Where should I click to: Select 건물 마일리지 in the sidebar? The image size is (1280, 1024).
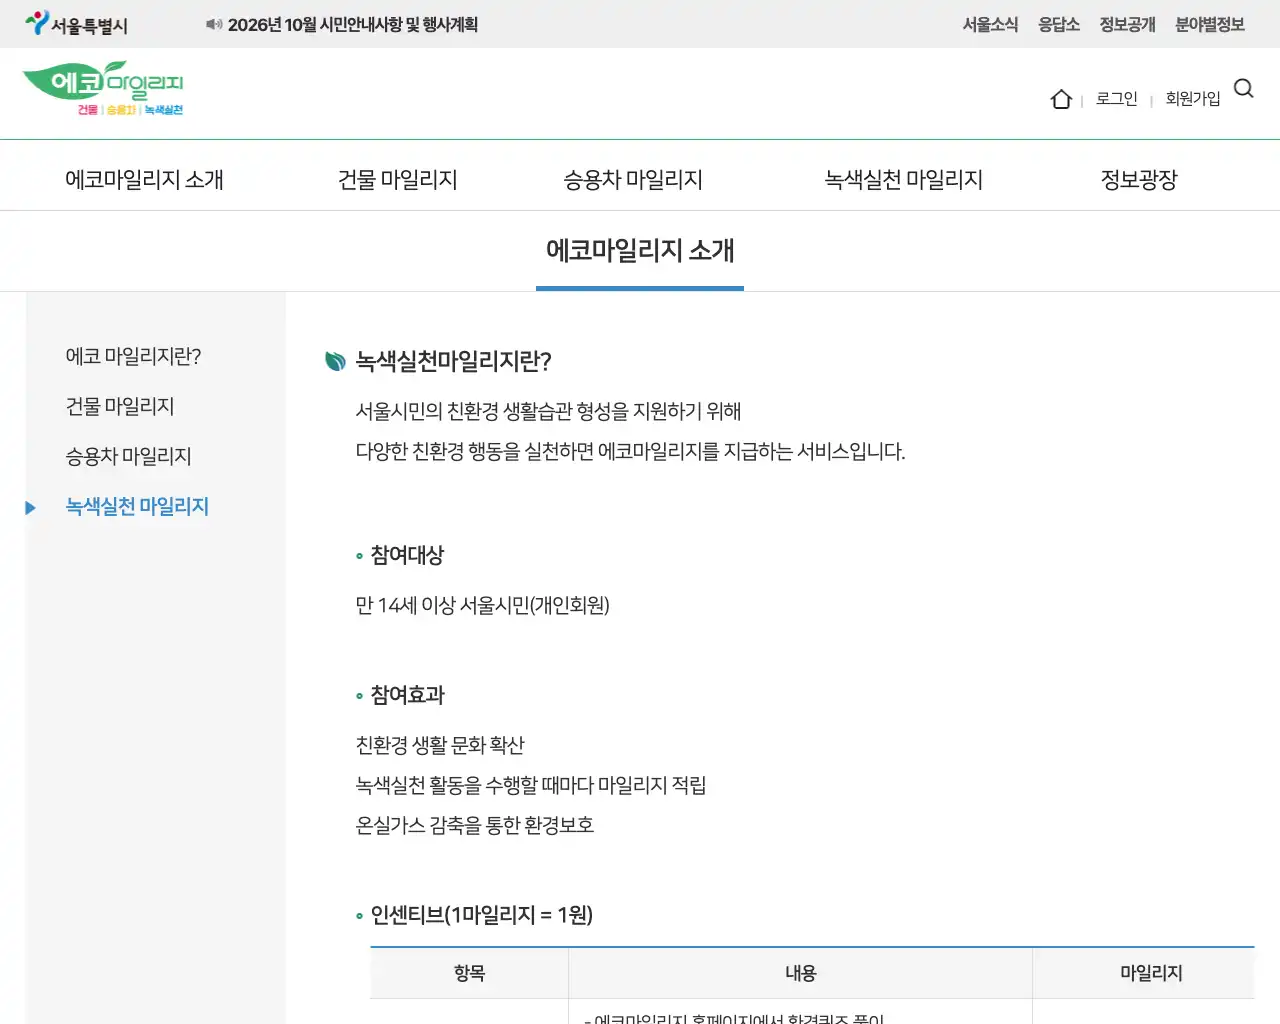pyautogui.click(x=120, y=406)
